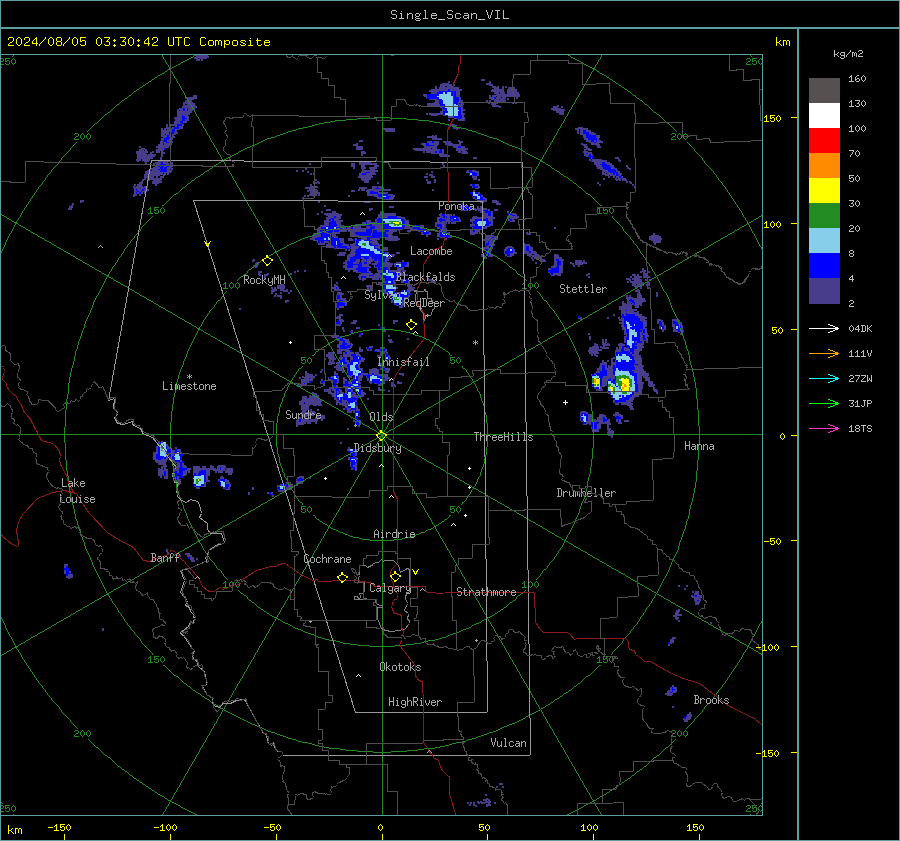Image resolution: width=900 pixels, height=841 pixels.
Task: Click the light blue 8-20 legend block
Action: 824,241
